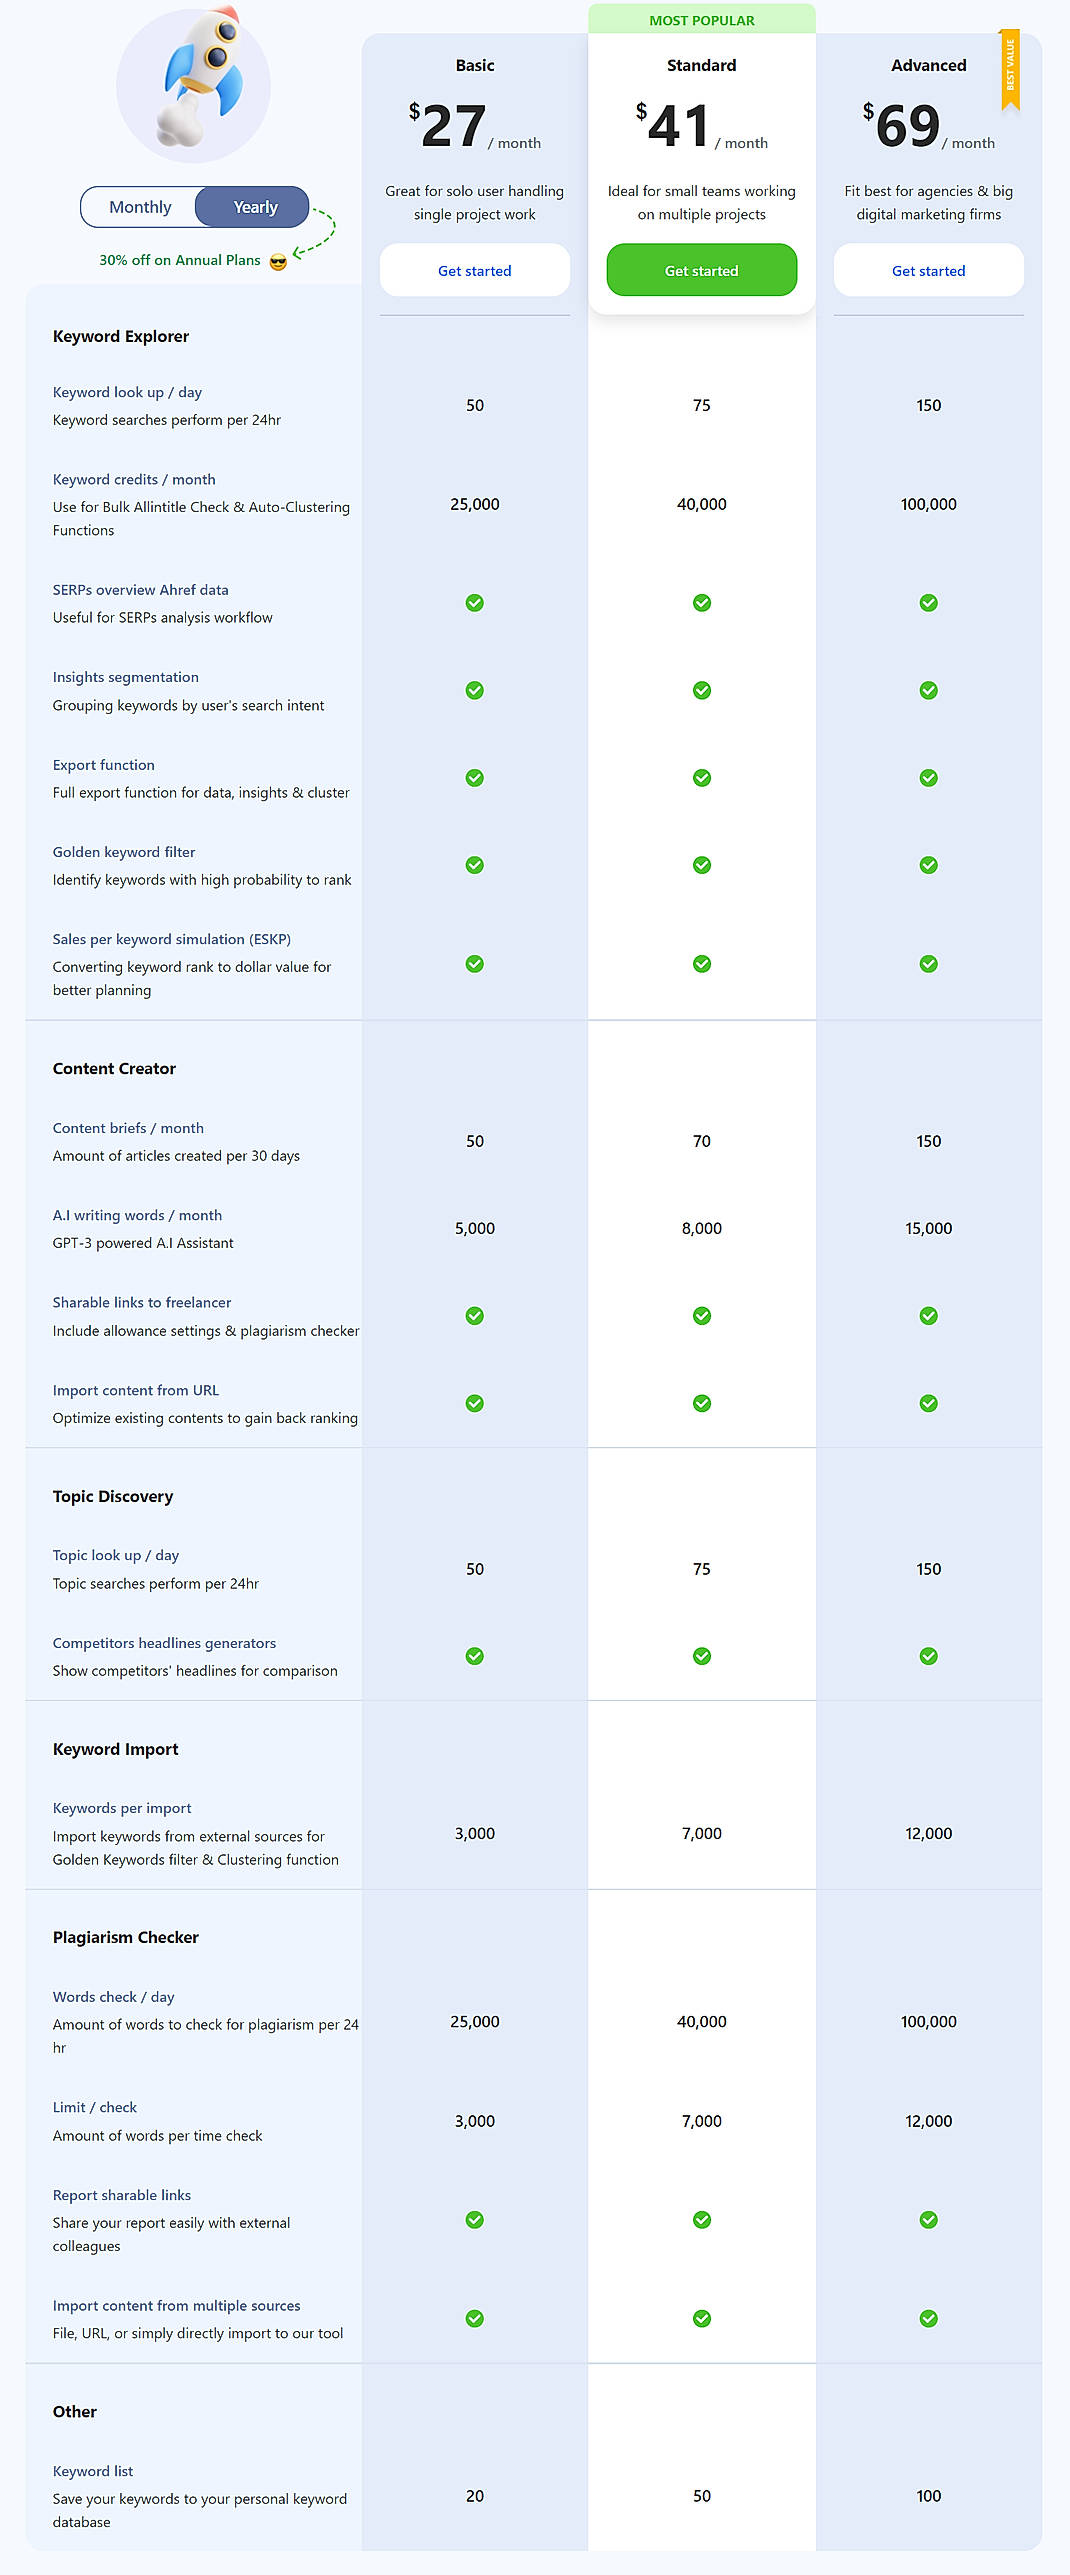Screen dimensions: 1070x2575
Task: Click Basic plan's SERPs overview Ahref data checkmark
Action: coord(474,602)
